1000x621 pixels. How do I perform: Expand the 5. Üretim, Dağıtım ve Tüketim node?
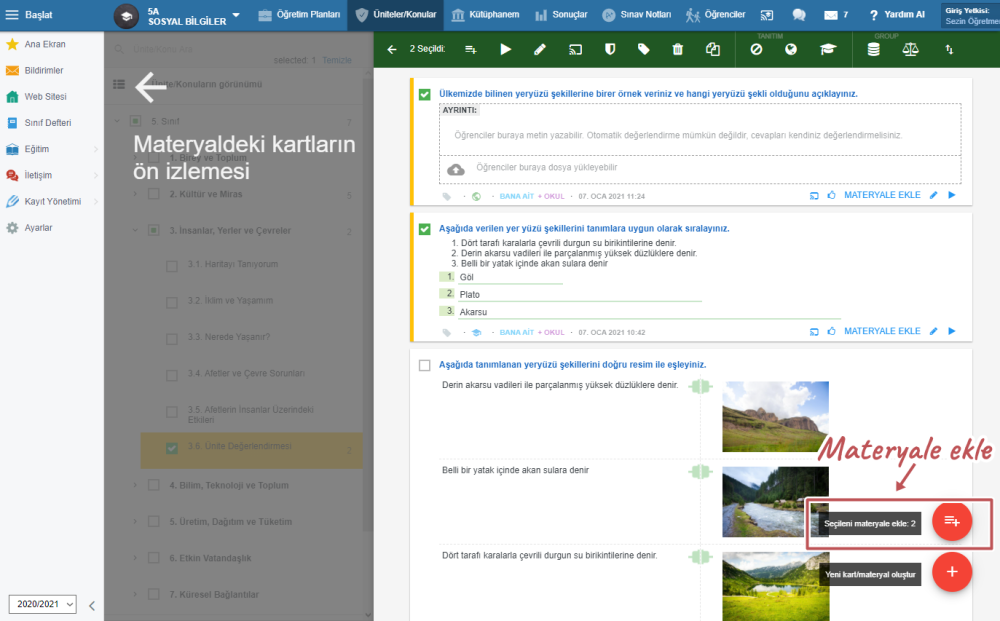pos(135,522)
